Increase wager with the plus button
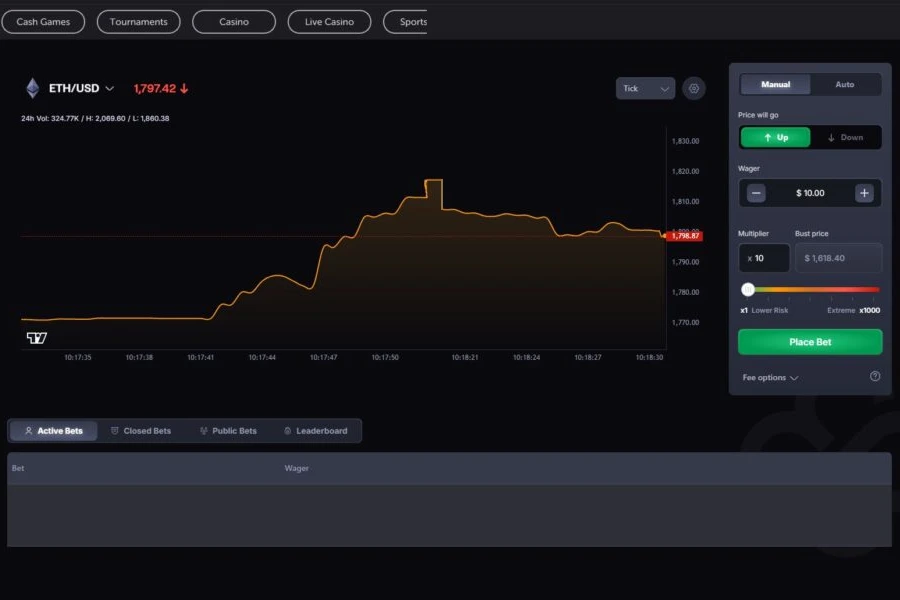Viewport: 900px width, 600px height. point(864,193)
